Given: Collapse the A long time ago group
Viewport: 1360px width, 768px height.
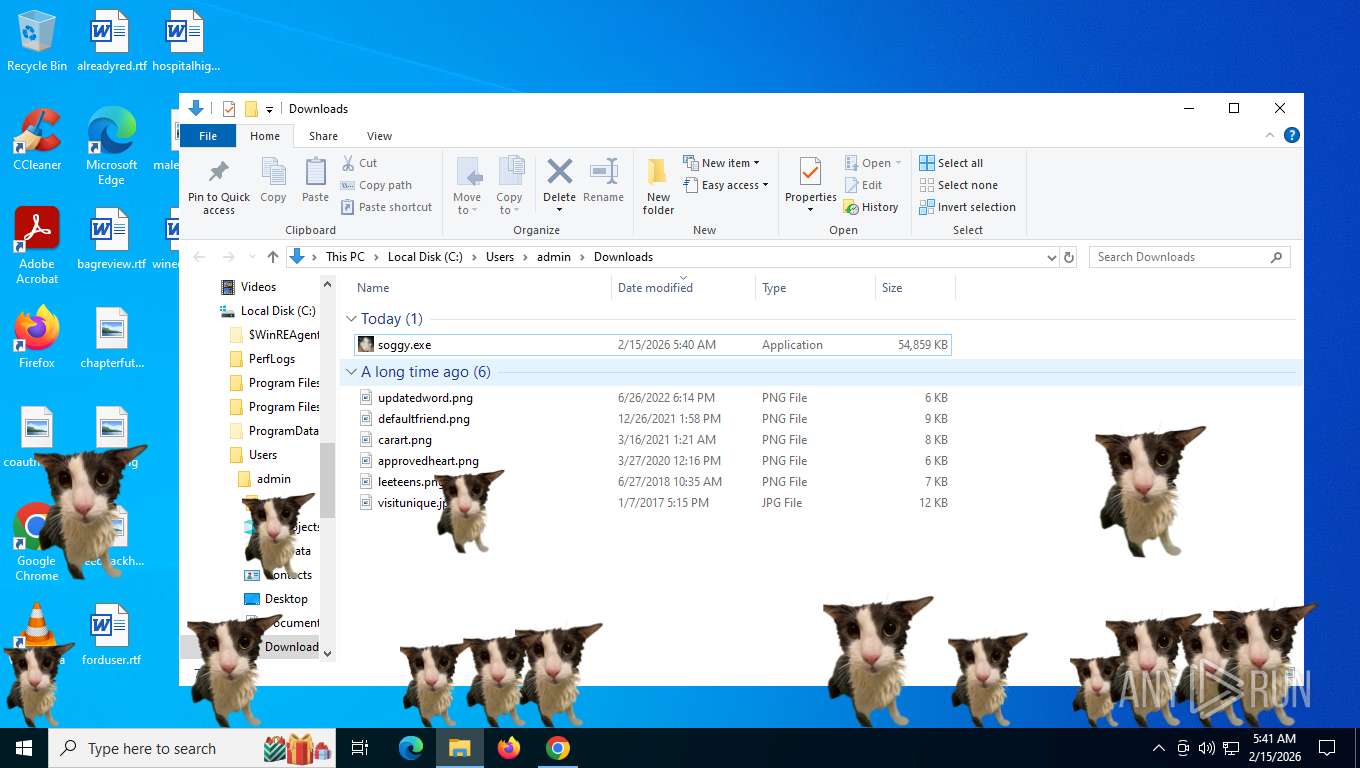Looking at the screenshot, I should [x=351, y=372].
